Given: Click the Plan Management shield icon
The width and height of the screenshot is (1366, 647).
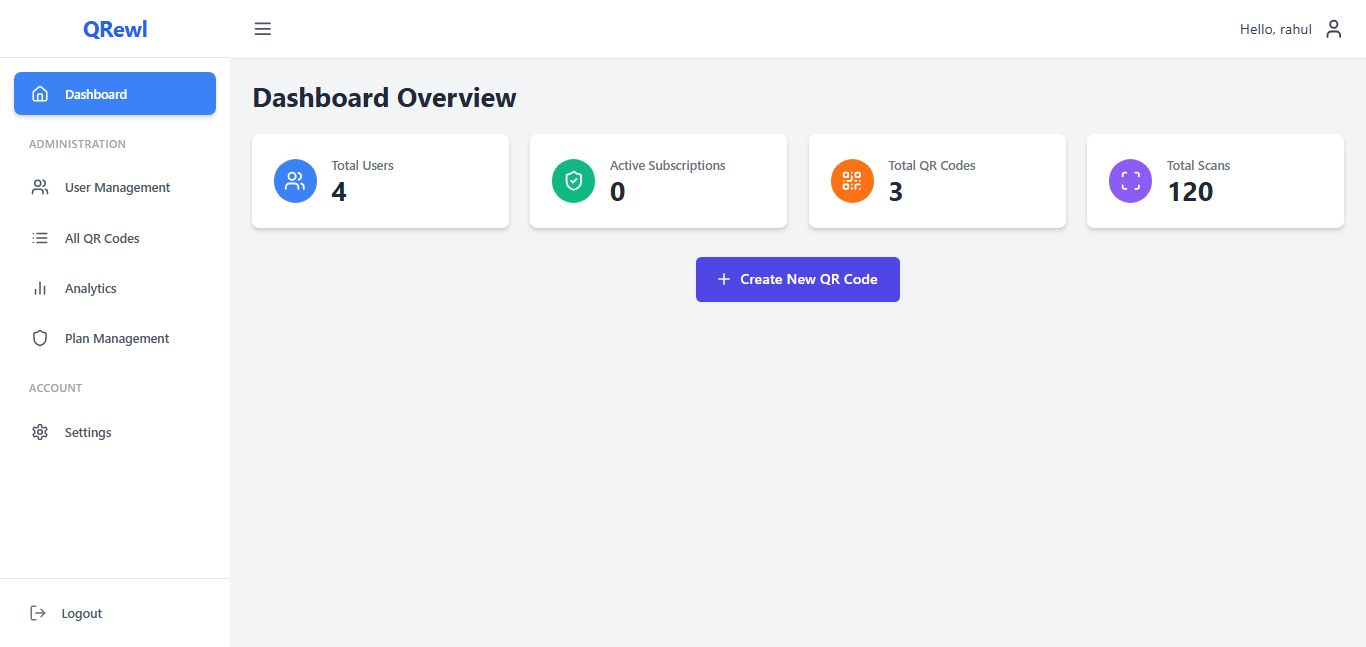Looking at the screenshot, I should [x=40, y=338].
